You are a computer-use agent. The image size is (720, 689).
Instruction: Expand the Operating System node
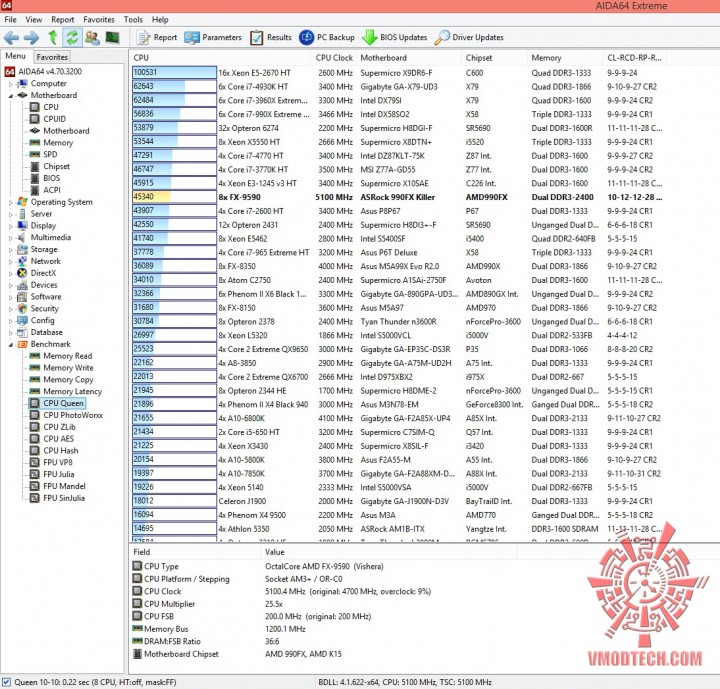click(11, 202)
